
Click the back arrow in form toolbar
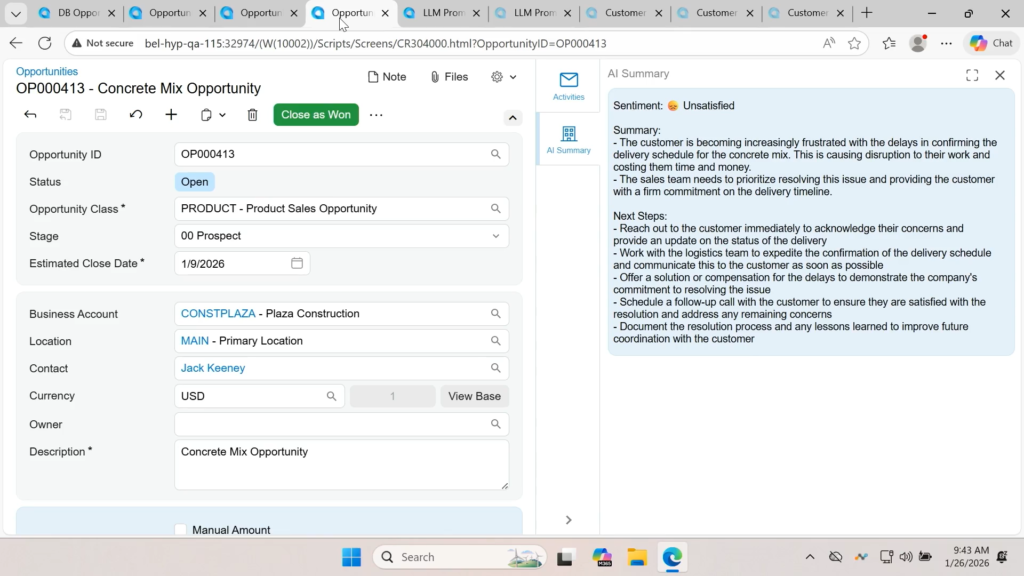[30, 115]
